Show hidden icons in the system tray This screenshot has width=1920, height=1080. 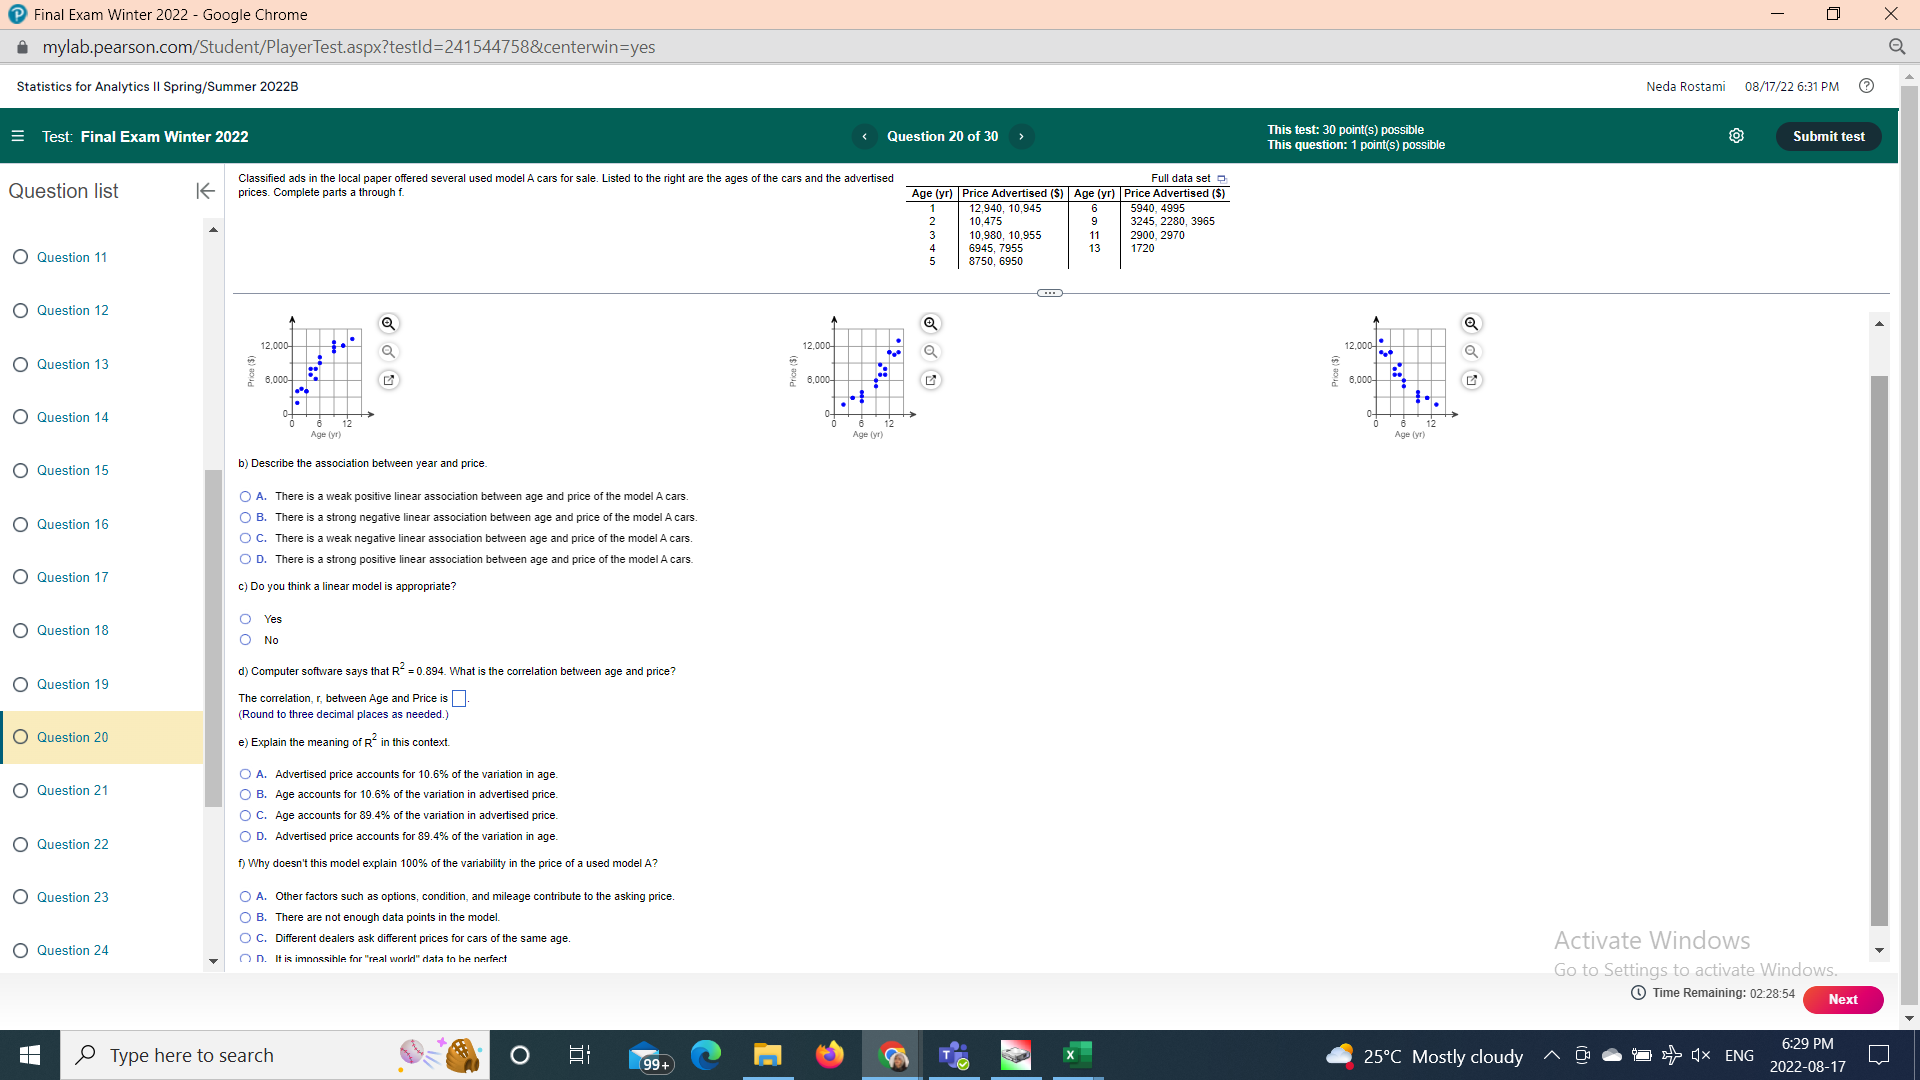tap(1552, 1054)
